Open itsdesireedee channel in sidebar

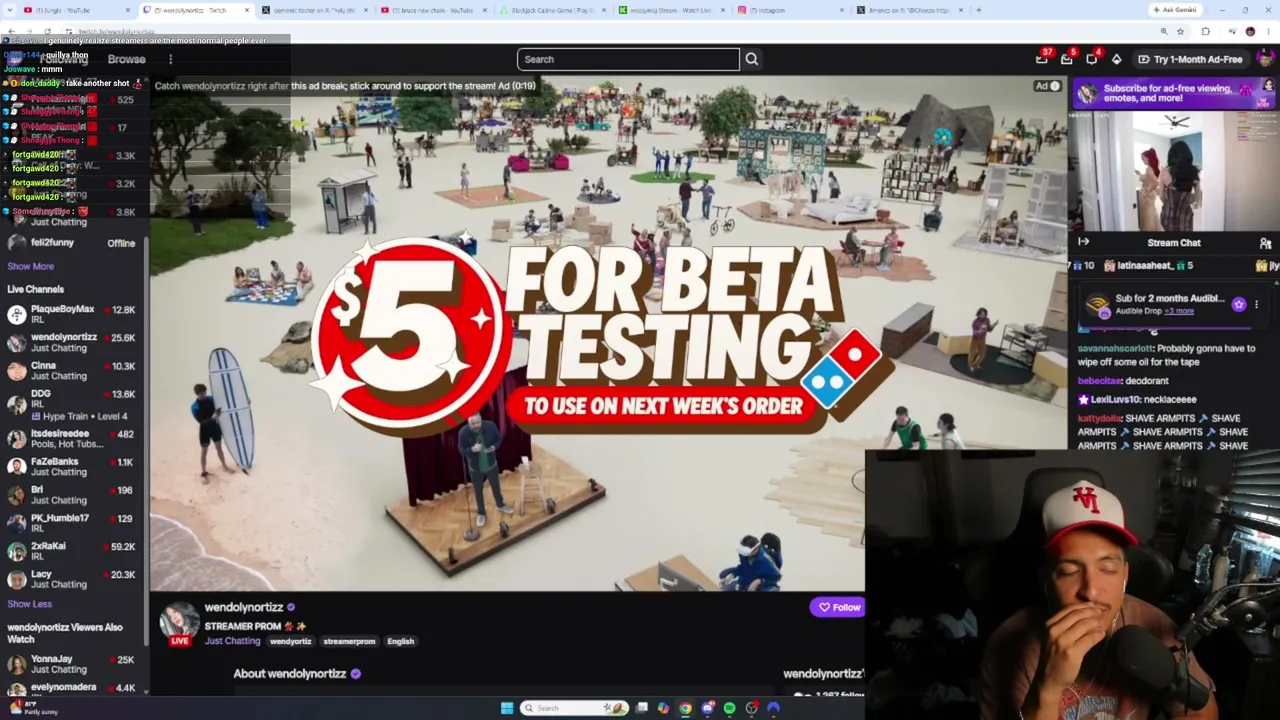click(74, 439)
